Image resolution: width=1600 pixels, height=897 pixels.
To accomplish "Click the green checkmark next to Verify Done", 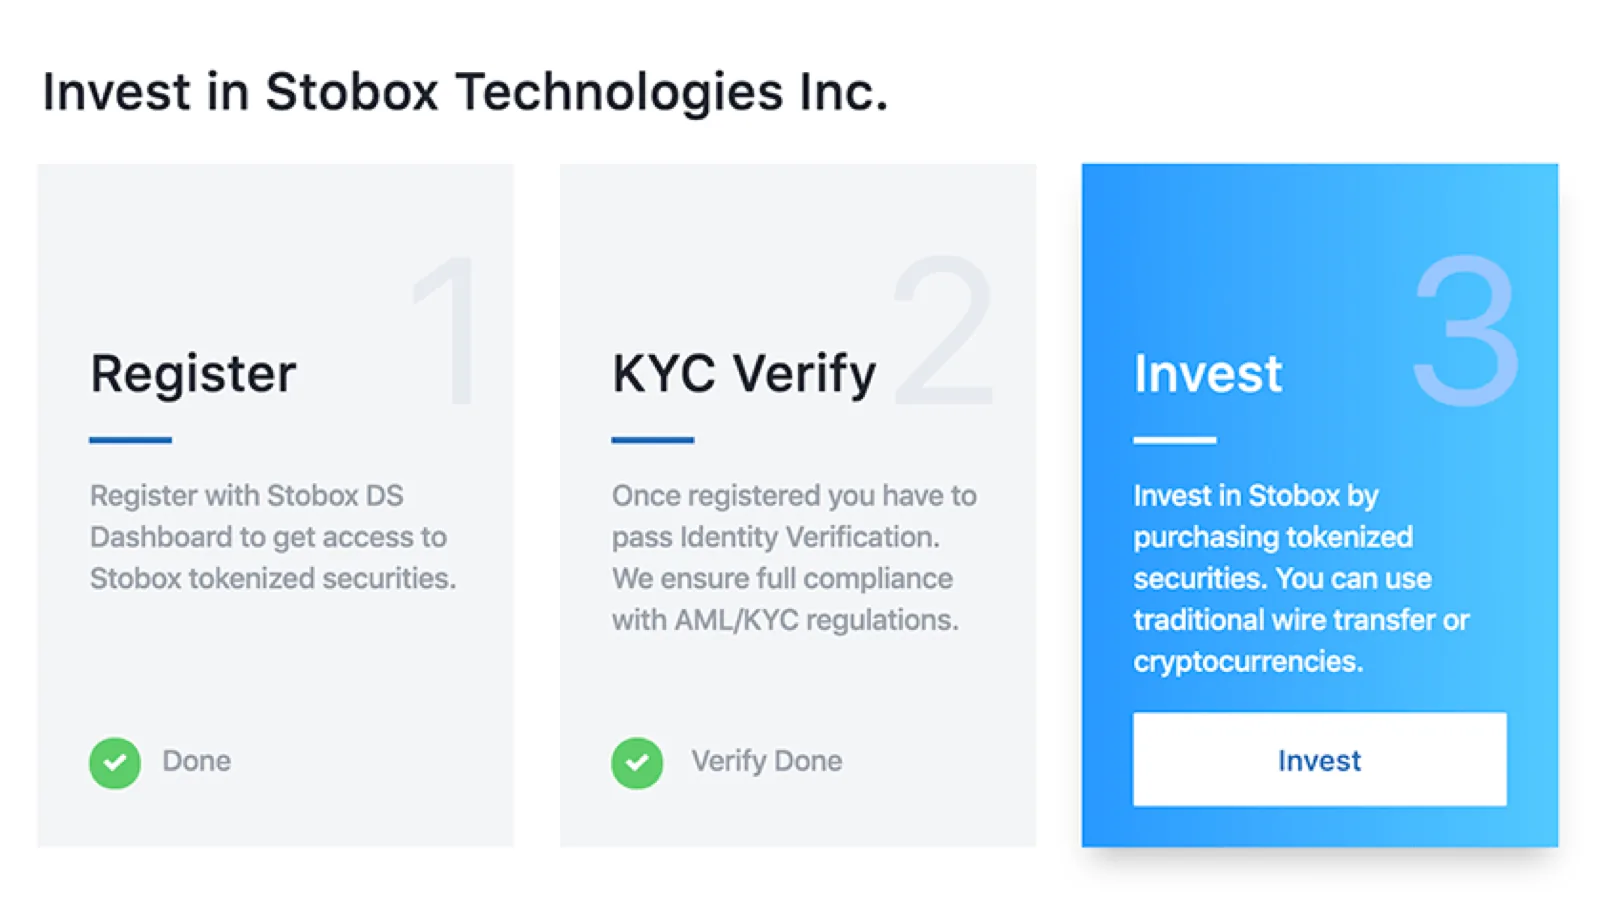I will [x=637, y=762].
